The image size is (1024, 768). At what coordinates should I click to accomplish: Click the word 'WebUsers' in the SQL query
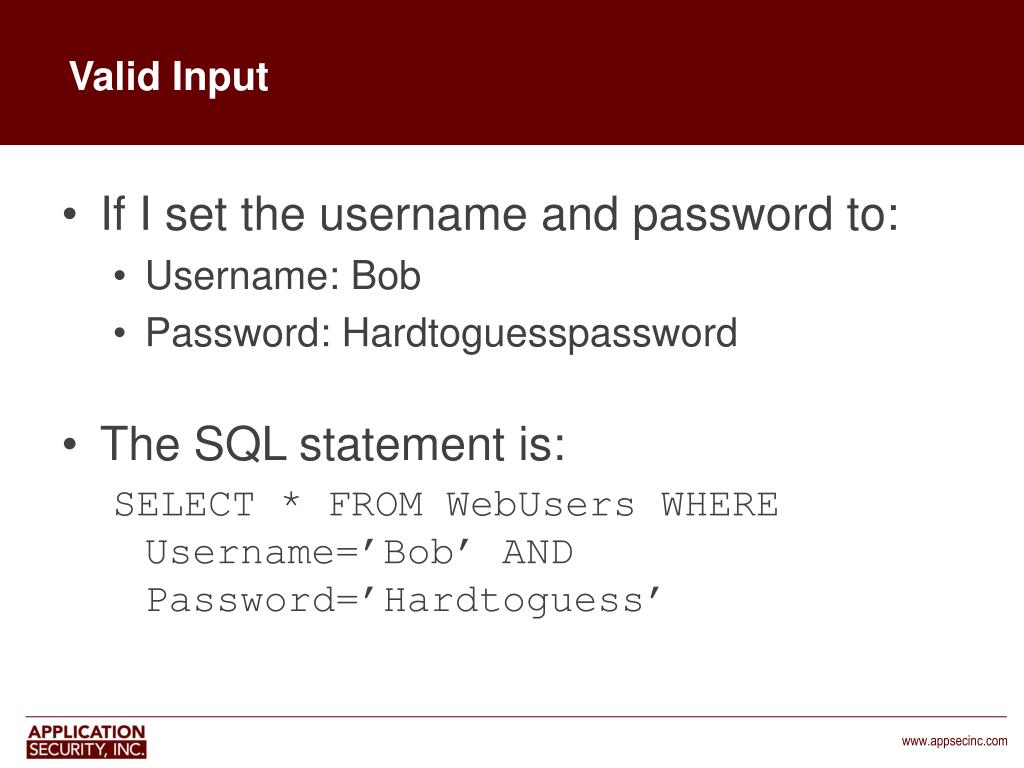click(x=541, y=504)
